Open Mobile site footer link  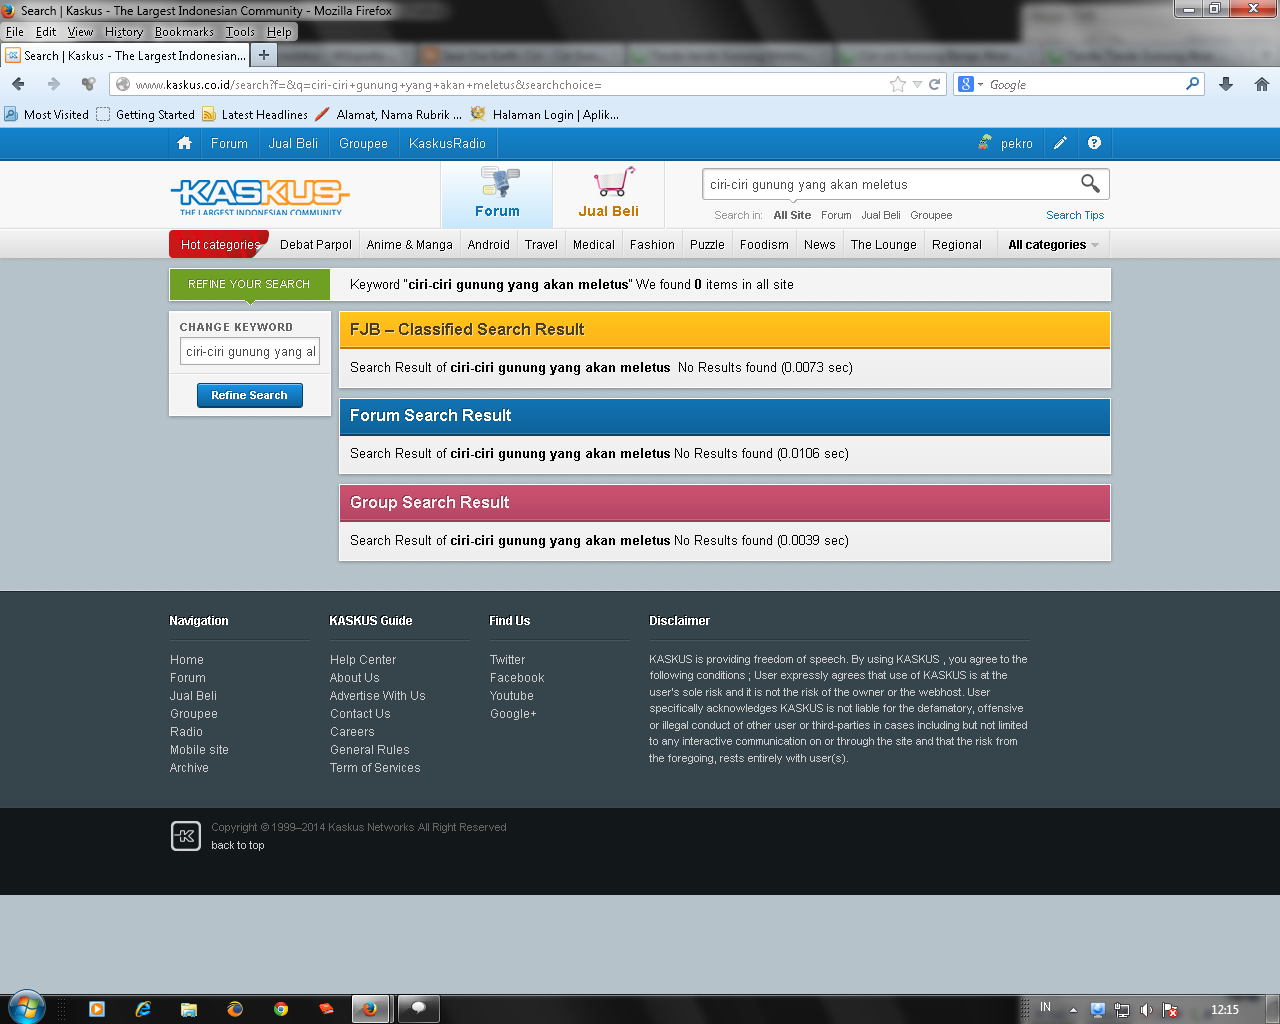[x=199, y=750]
